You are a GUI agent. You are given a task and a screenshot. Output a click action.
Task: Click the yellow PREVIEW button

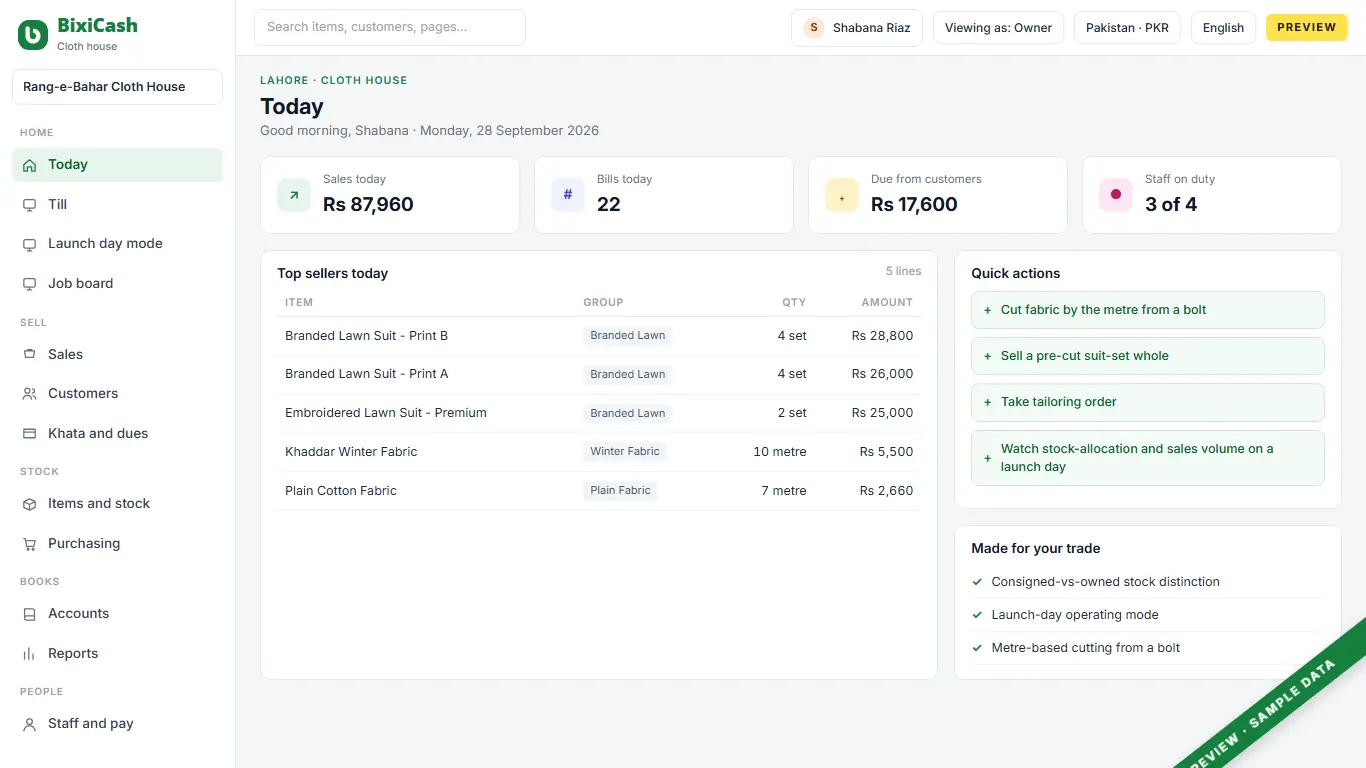[x=1306, y=28]
